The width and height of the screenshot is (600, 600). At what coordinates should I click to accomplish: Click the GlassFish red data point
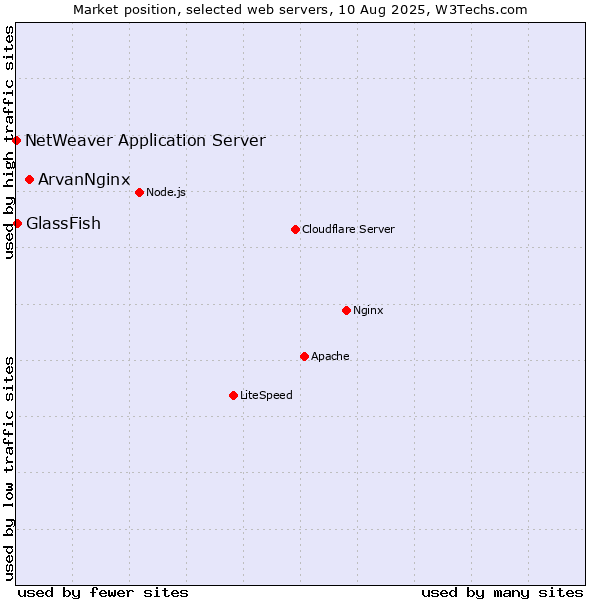[18, 223]
